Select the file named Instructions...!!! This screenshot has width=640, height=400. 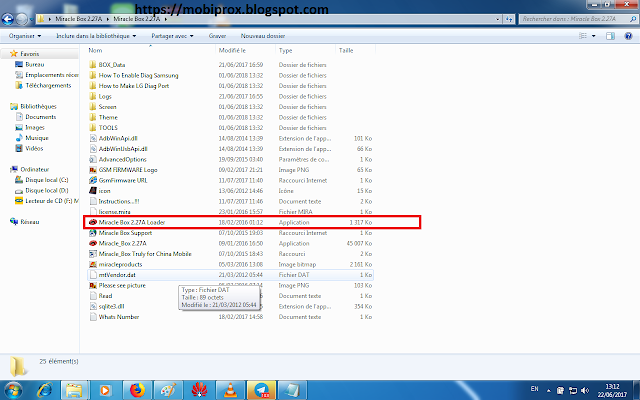pos(119,201)
